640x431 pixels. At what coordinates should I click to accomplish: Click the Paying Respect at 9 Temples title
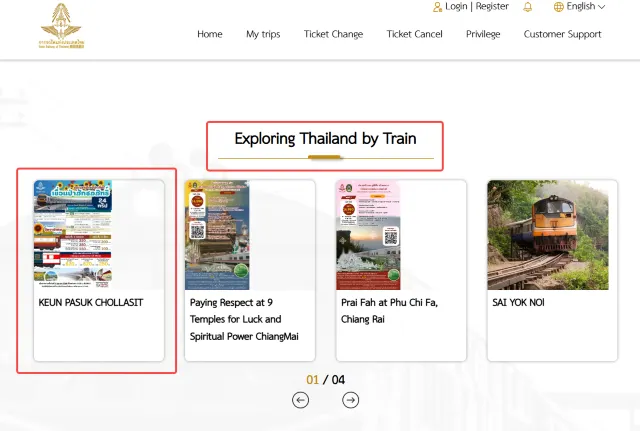[244, 319]
